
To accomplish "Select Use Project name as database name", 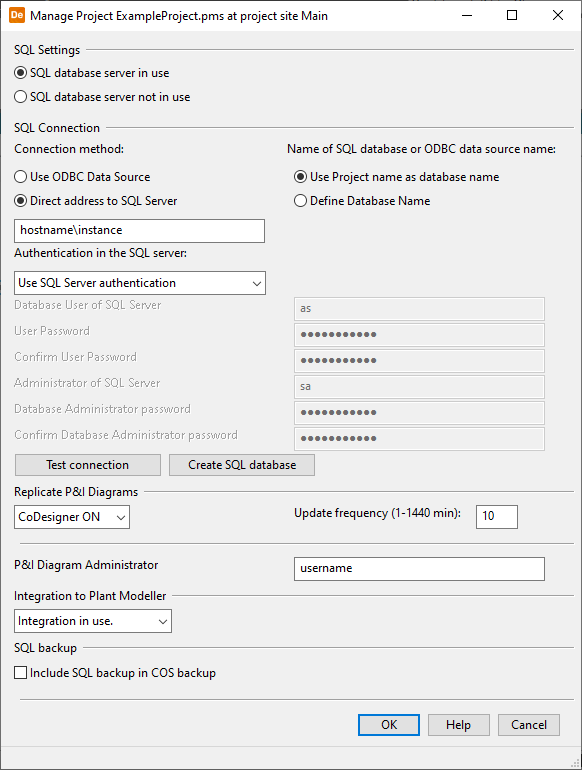I will 396,177.
